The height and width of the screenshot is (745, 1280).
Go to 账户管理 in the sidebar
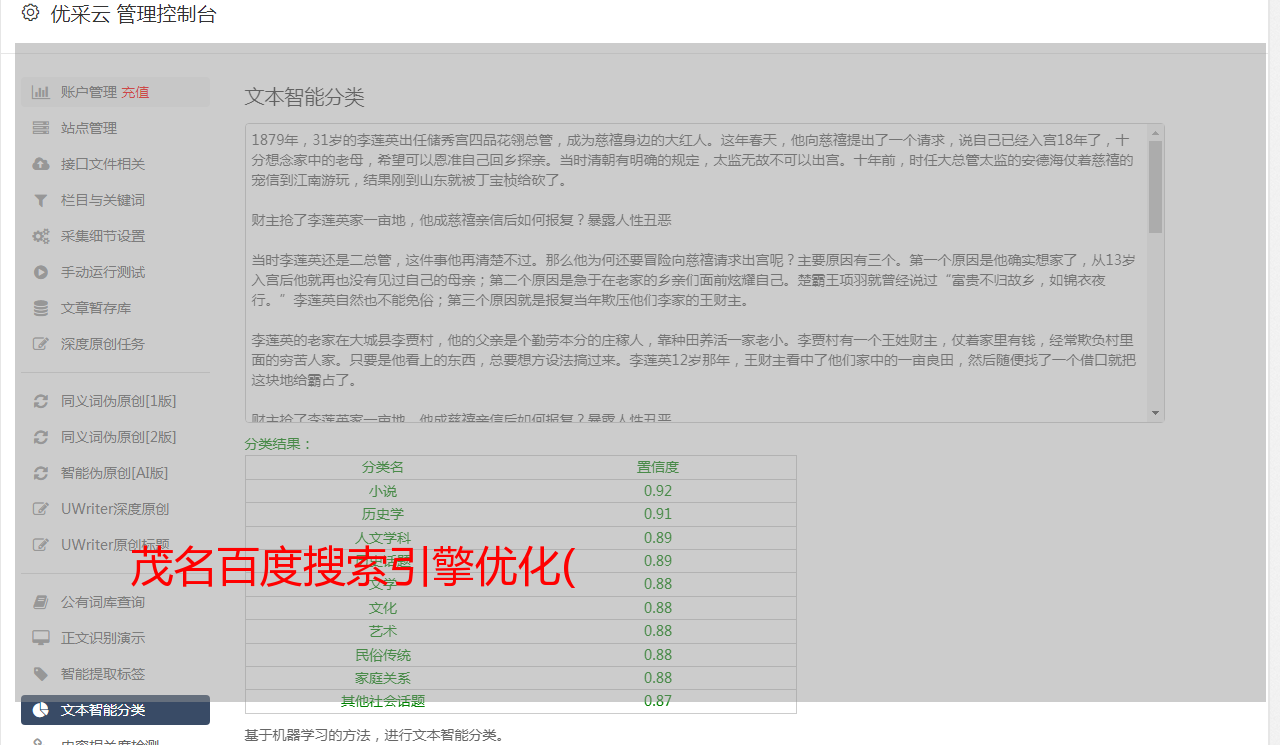(89, 92)
